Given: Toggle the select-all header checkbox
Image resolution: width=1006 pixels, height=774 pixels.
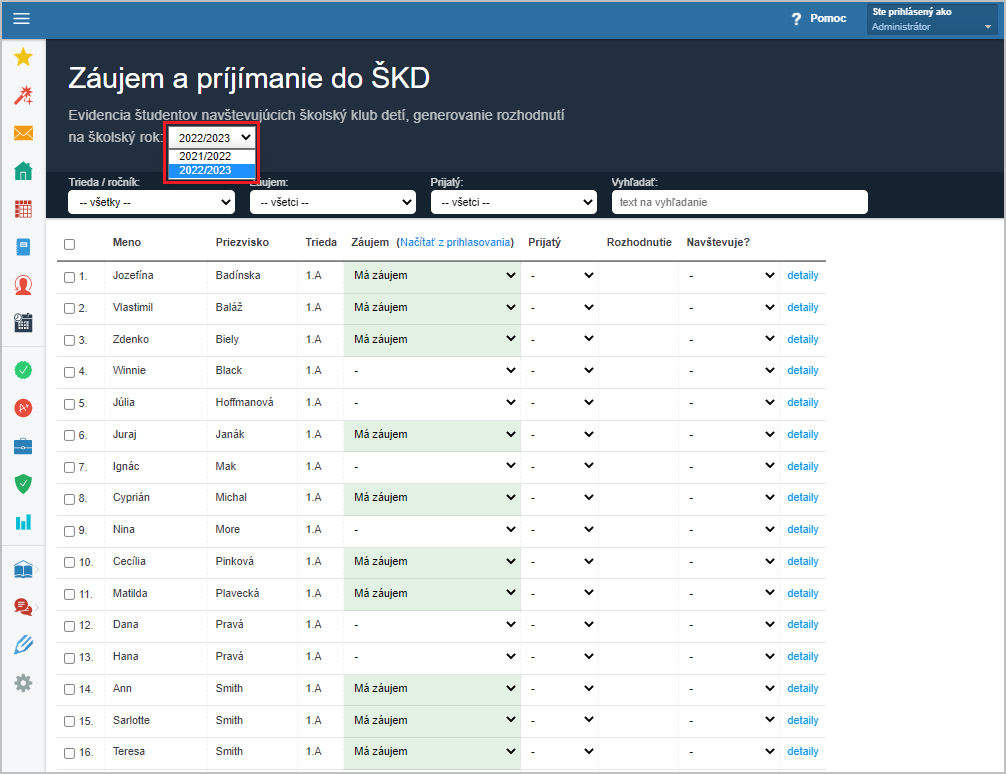Looking at the screenshot, I should point(69,244).
